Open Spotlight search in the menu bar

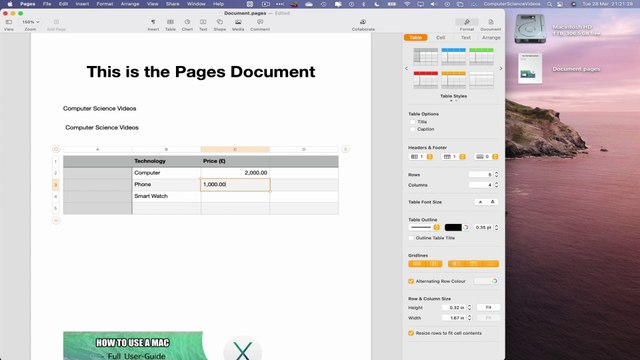pos(549,4)
